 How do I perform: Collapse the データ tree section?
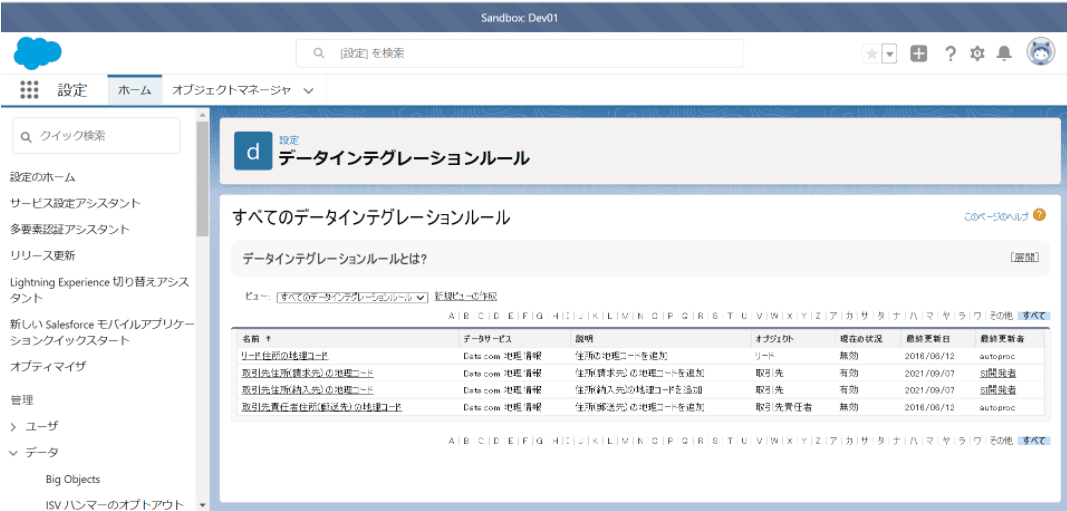pyautogui.click(x=15, y=452)
